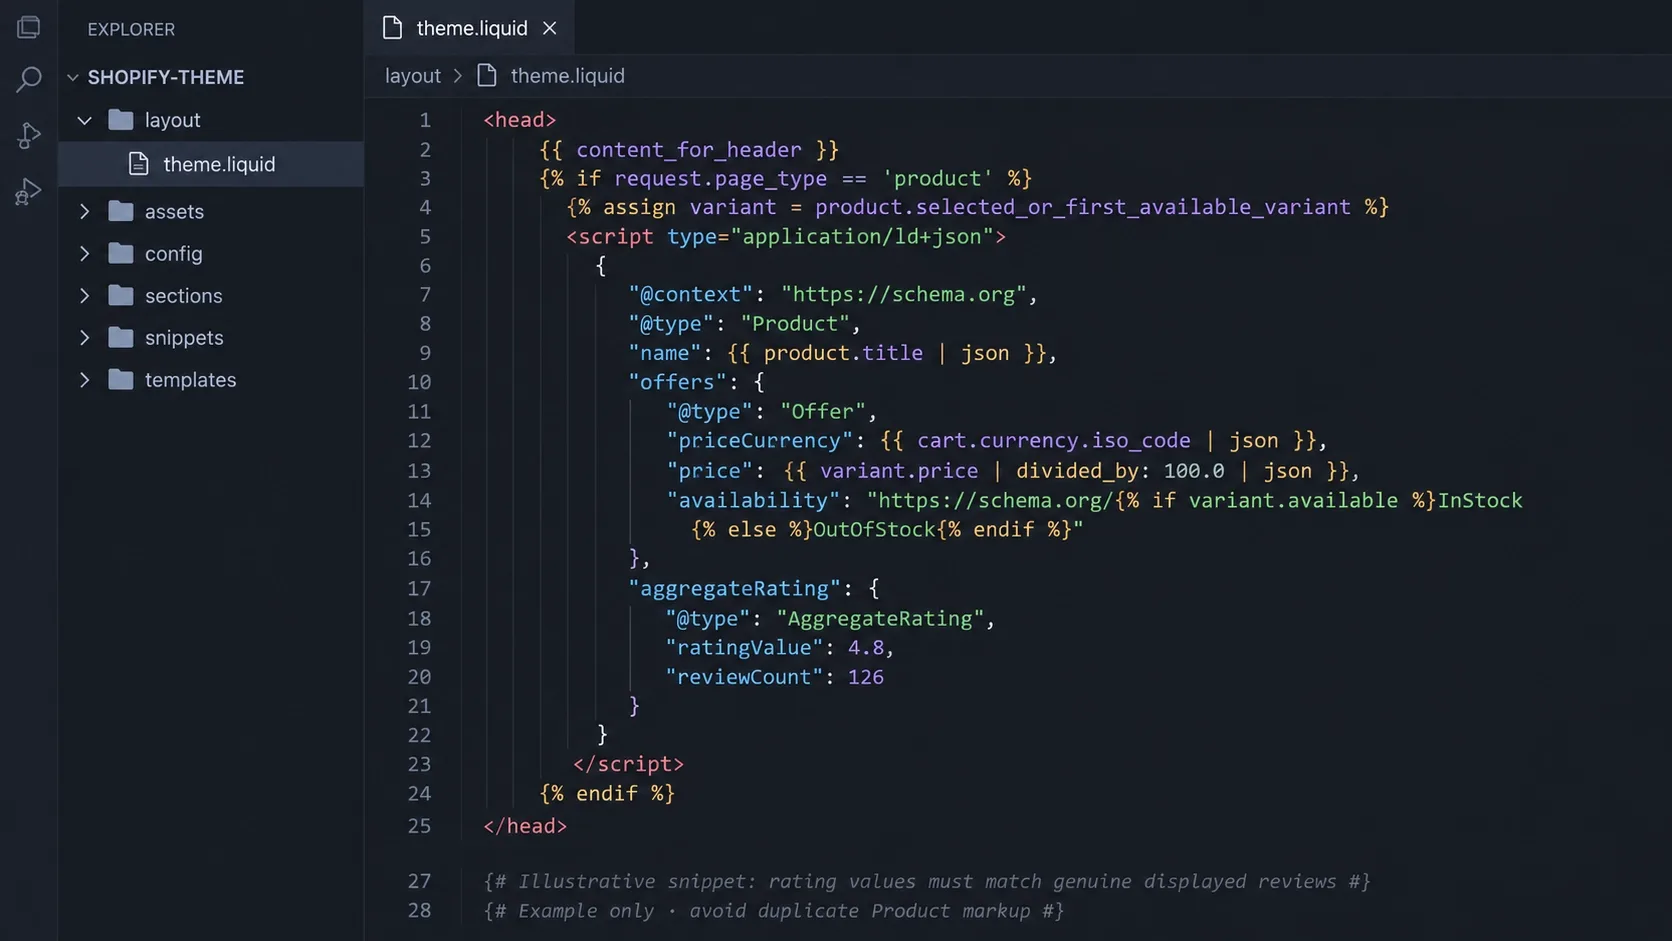This screenshot has width=1672, height=941.
Task: Close the theme.liquid tab
Action: click(549, 28)
